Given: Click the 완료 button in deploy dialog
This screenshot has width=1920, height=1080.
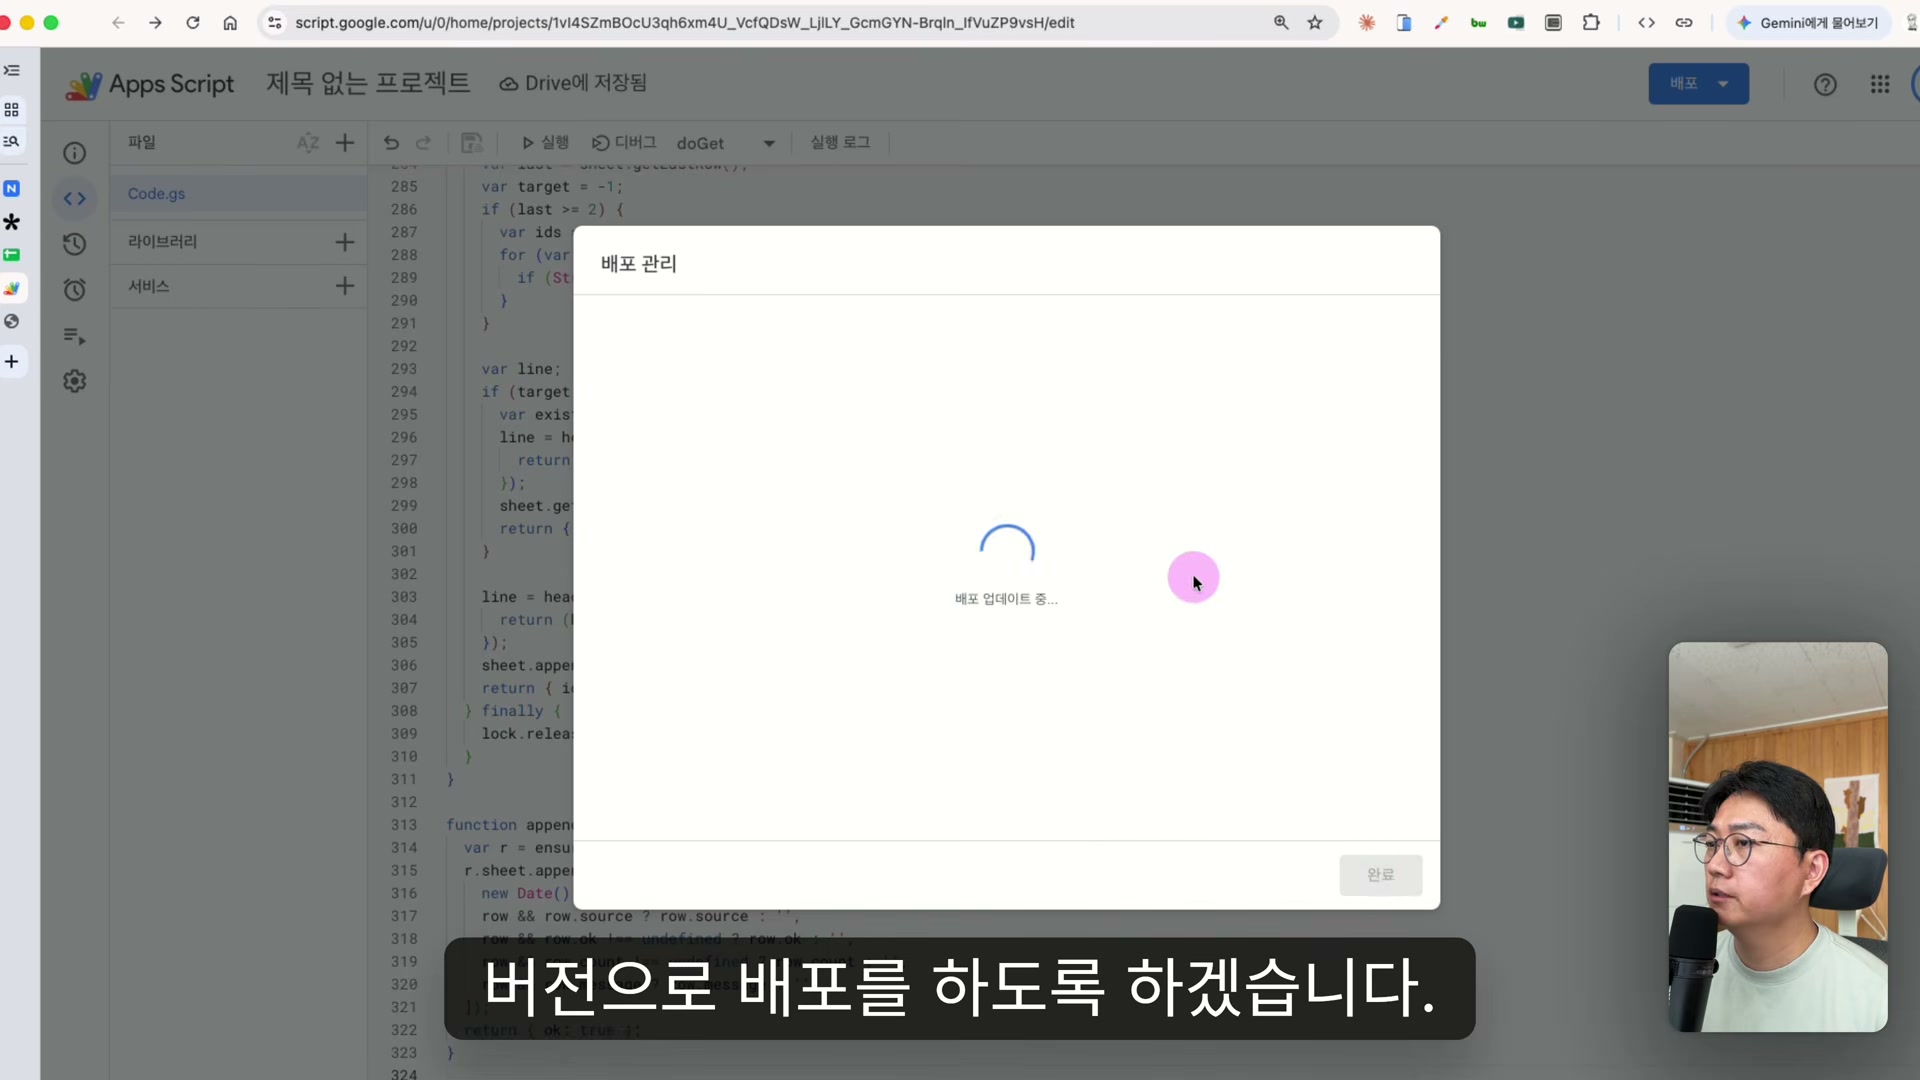Looking at the screenshot, I should pyautogui.click(x=1380, y=875).
